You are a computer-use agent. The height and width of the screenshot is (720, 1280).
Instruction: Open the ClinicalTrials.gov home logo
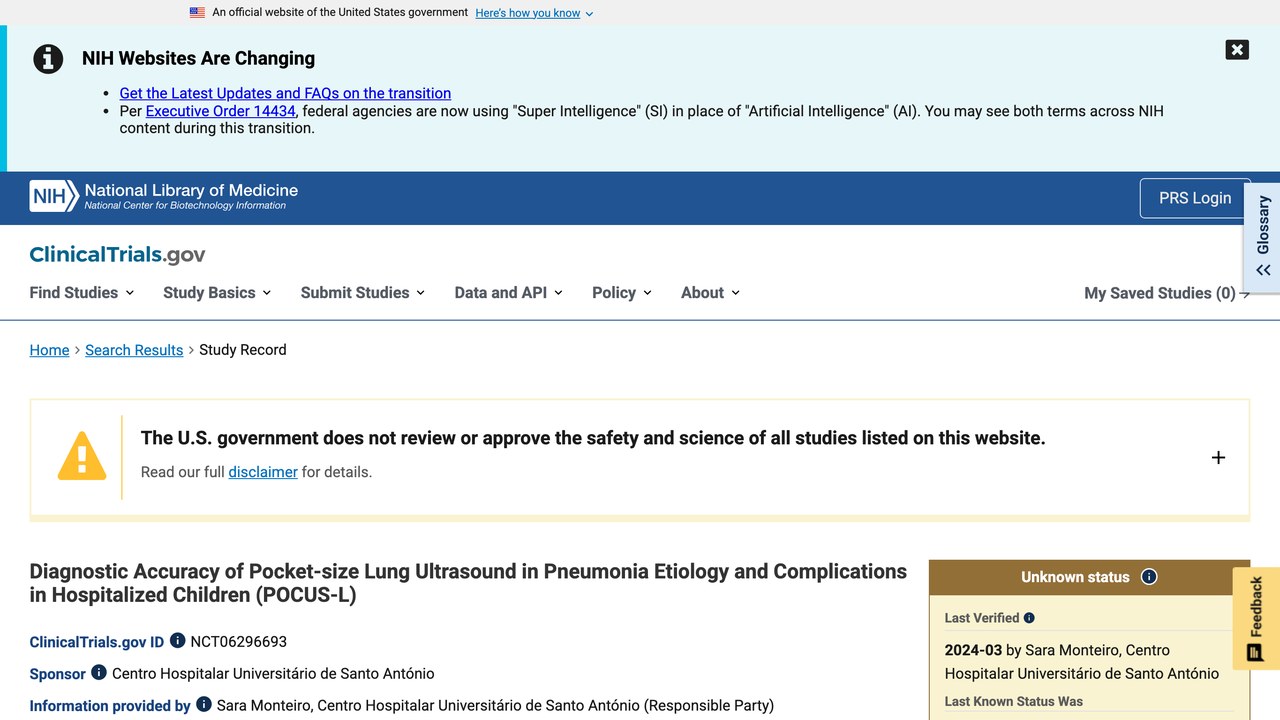(x=117, y=255)
